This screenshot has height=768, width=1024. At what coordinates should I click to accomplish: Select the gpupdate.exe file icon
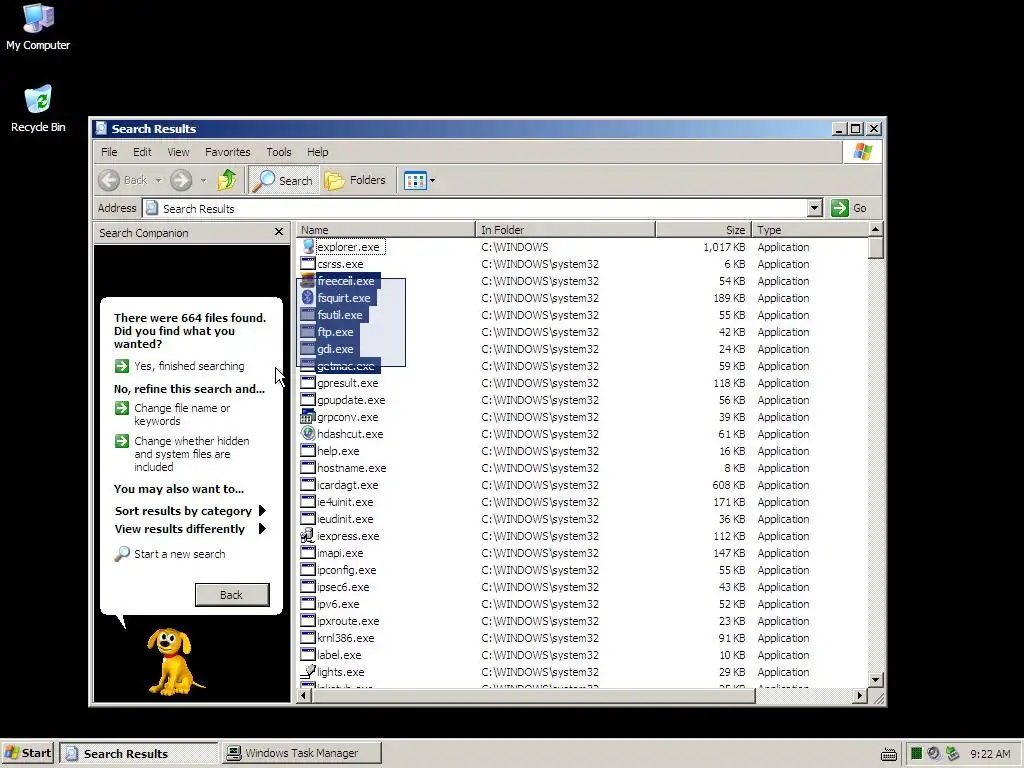coord(308,400)
